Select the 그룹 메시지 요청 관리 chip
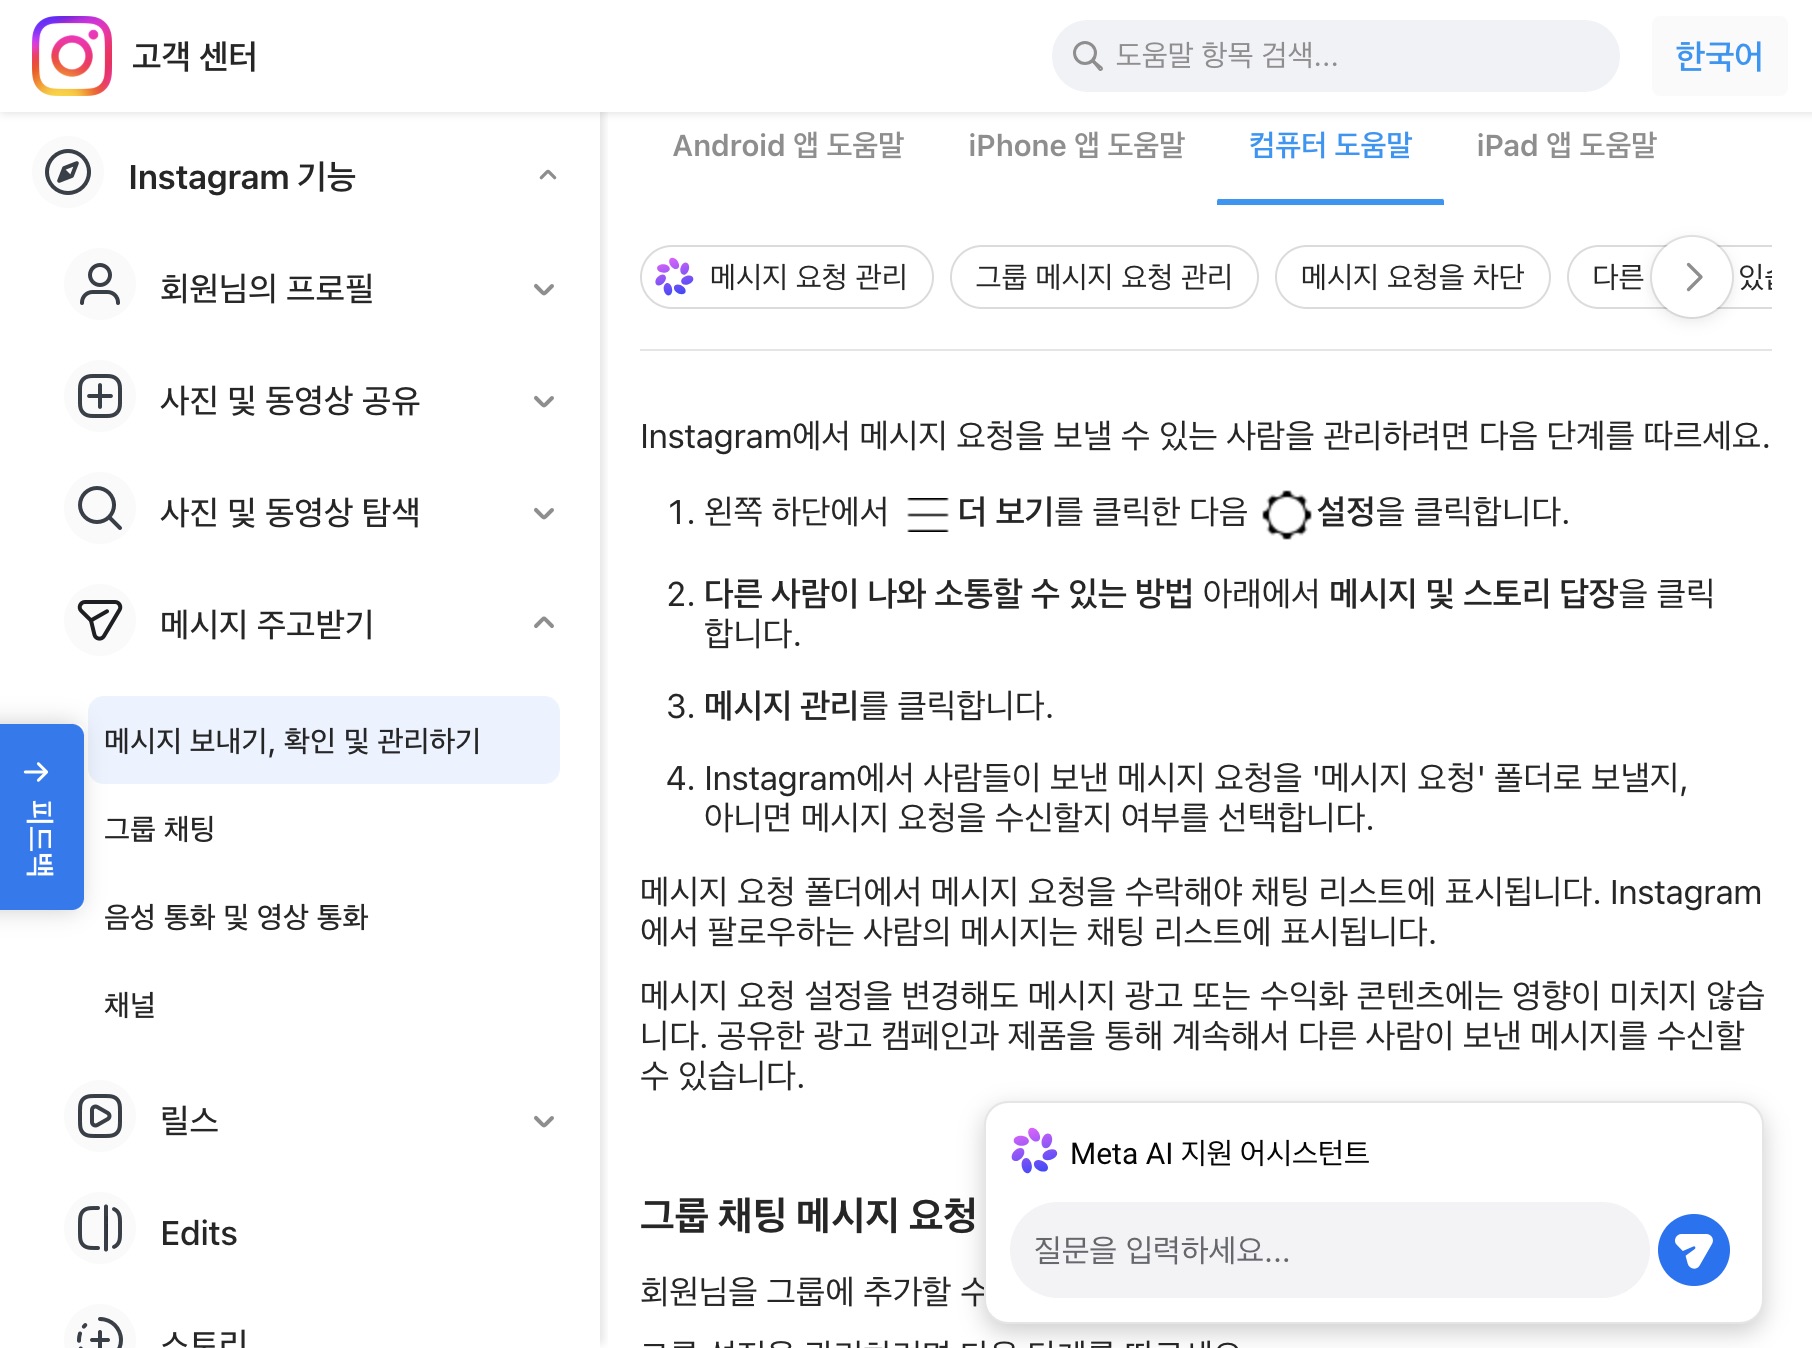Screen dimensions: 1812x1348 1104,277
